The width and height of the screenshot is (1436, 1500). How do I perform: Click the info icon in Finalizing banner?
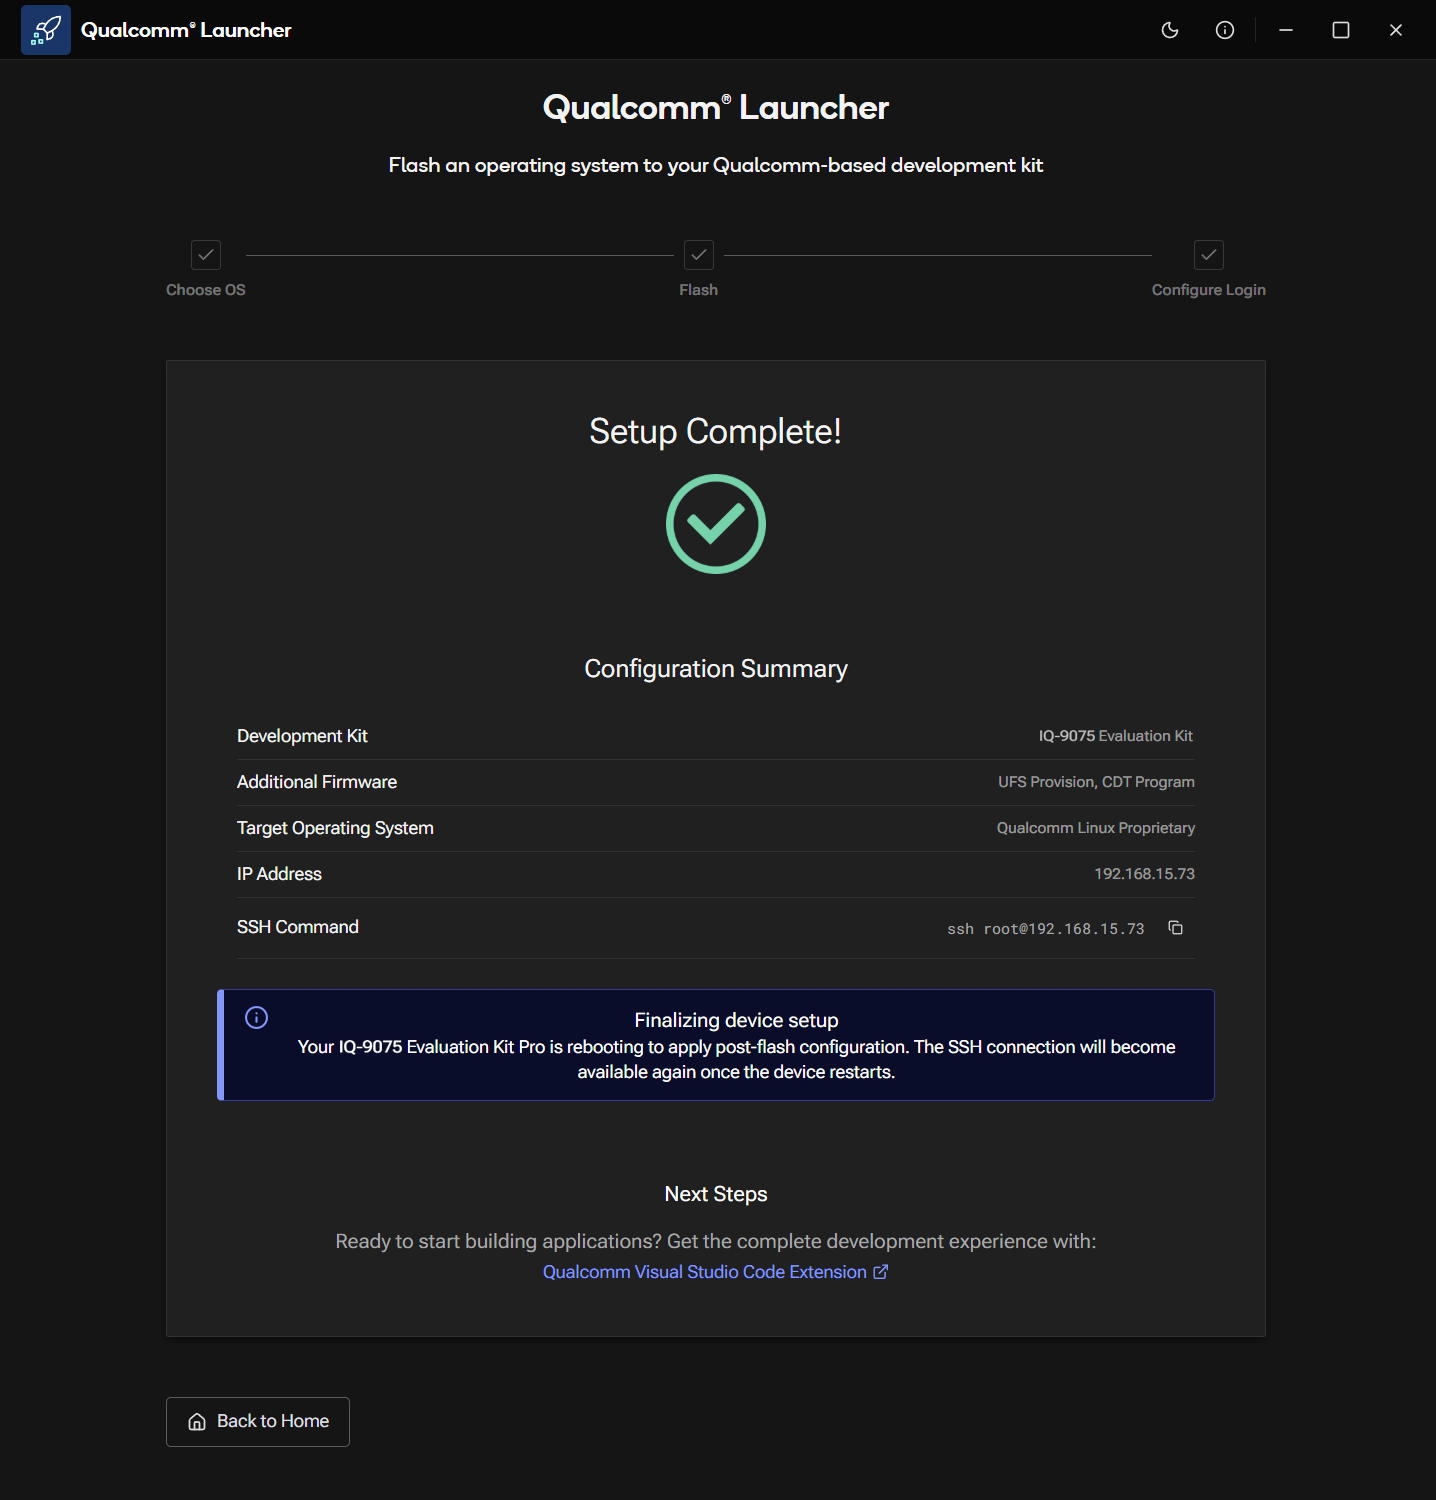click(x=257, y=1018)
